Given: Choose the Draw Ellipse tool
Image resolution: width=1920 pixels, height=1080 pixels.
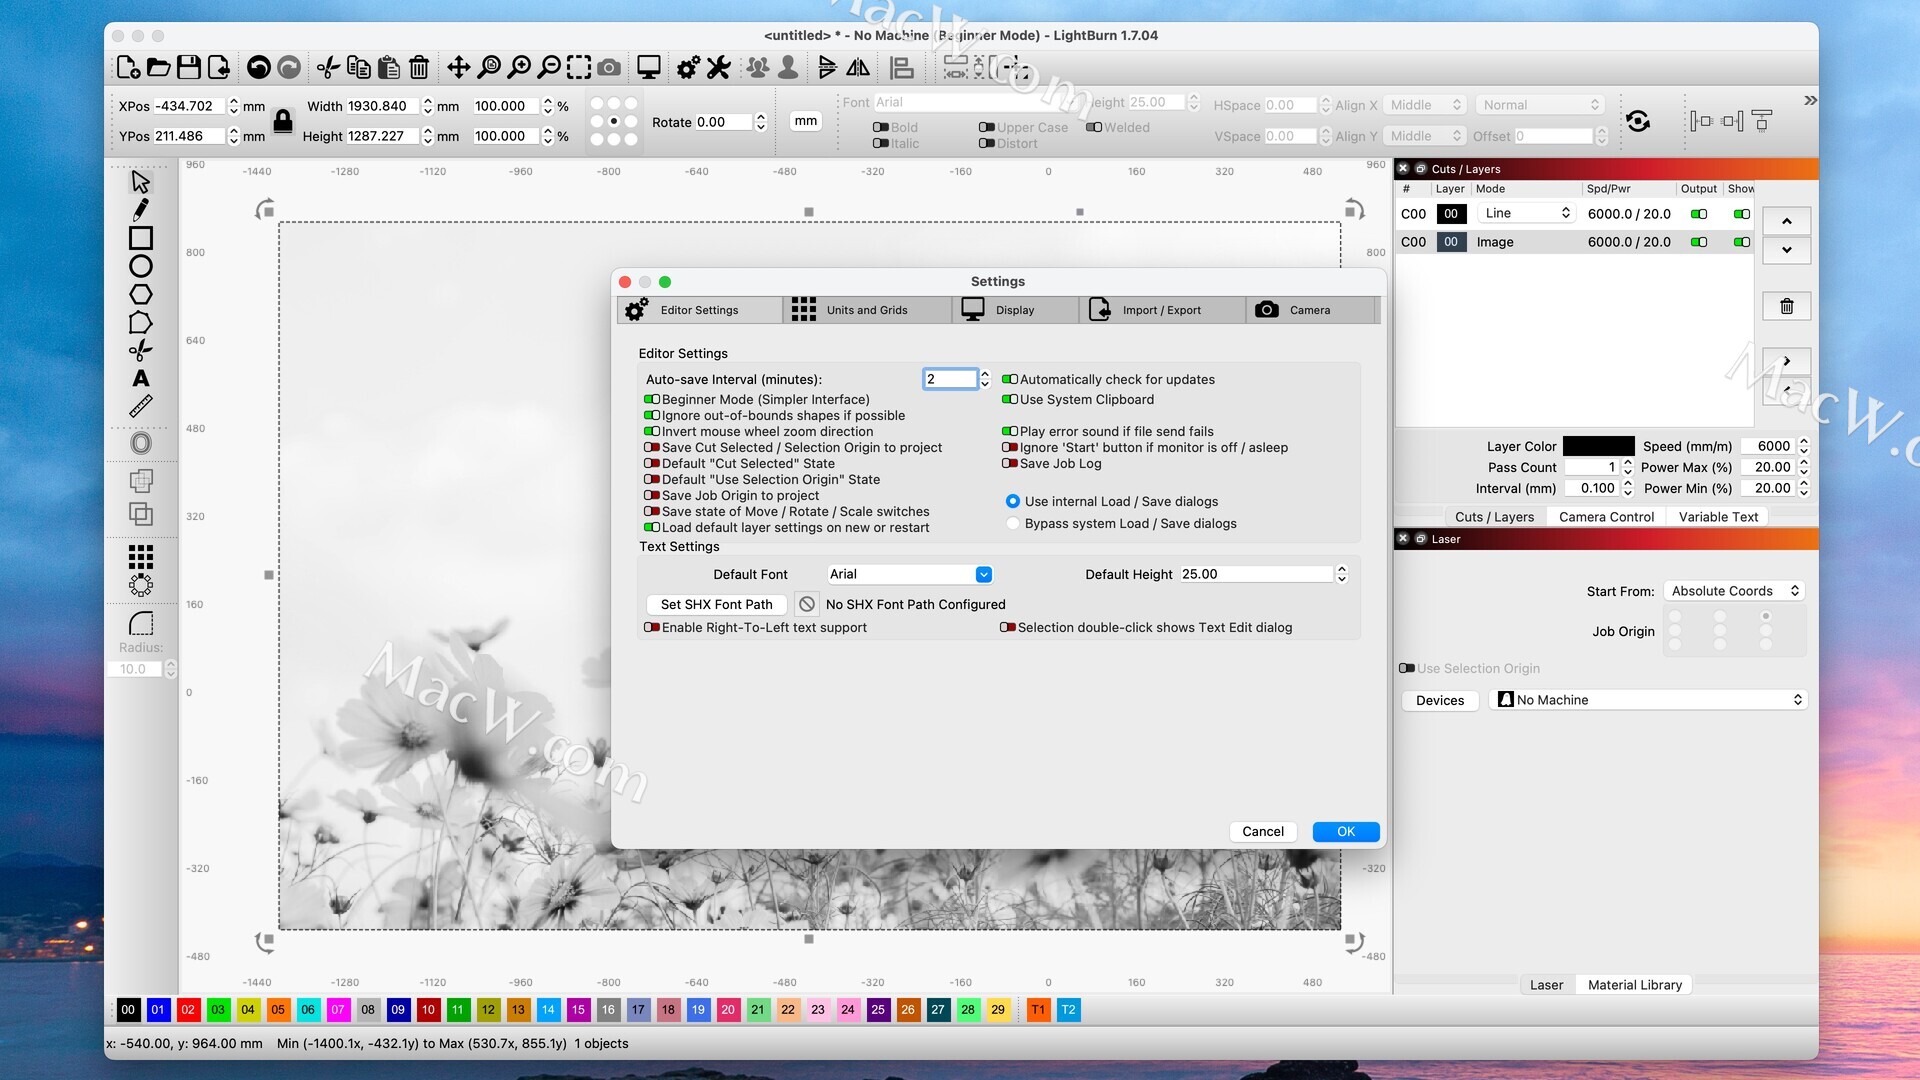Looking at the screenshot, I should (x=141, y=266).
